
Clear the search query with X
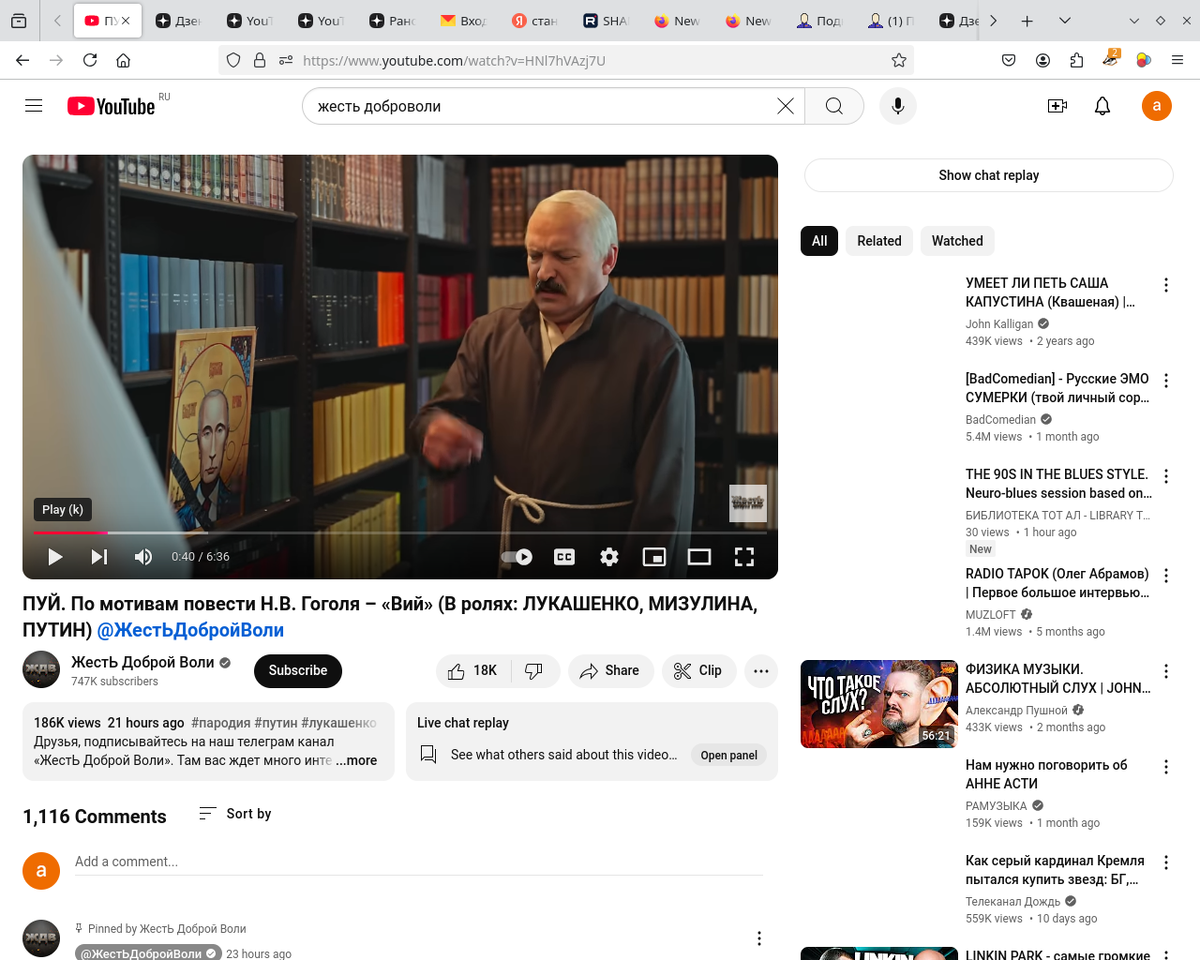[786, 106]
